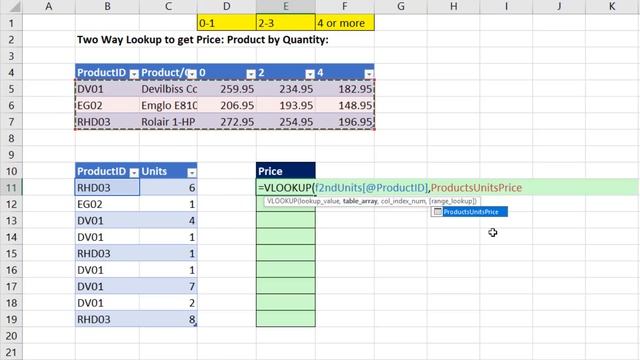Select the row 4 header
Screen dimensions: 640x360
11,73
